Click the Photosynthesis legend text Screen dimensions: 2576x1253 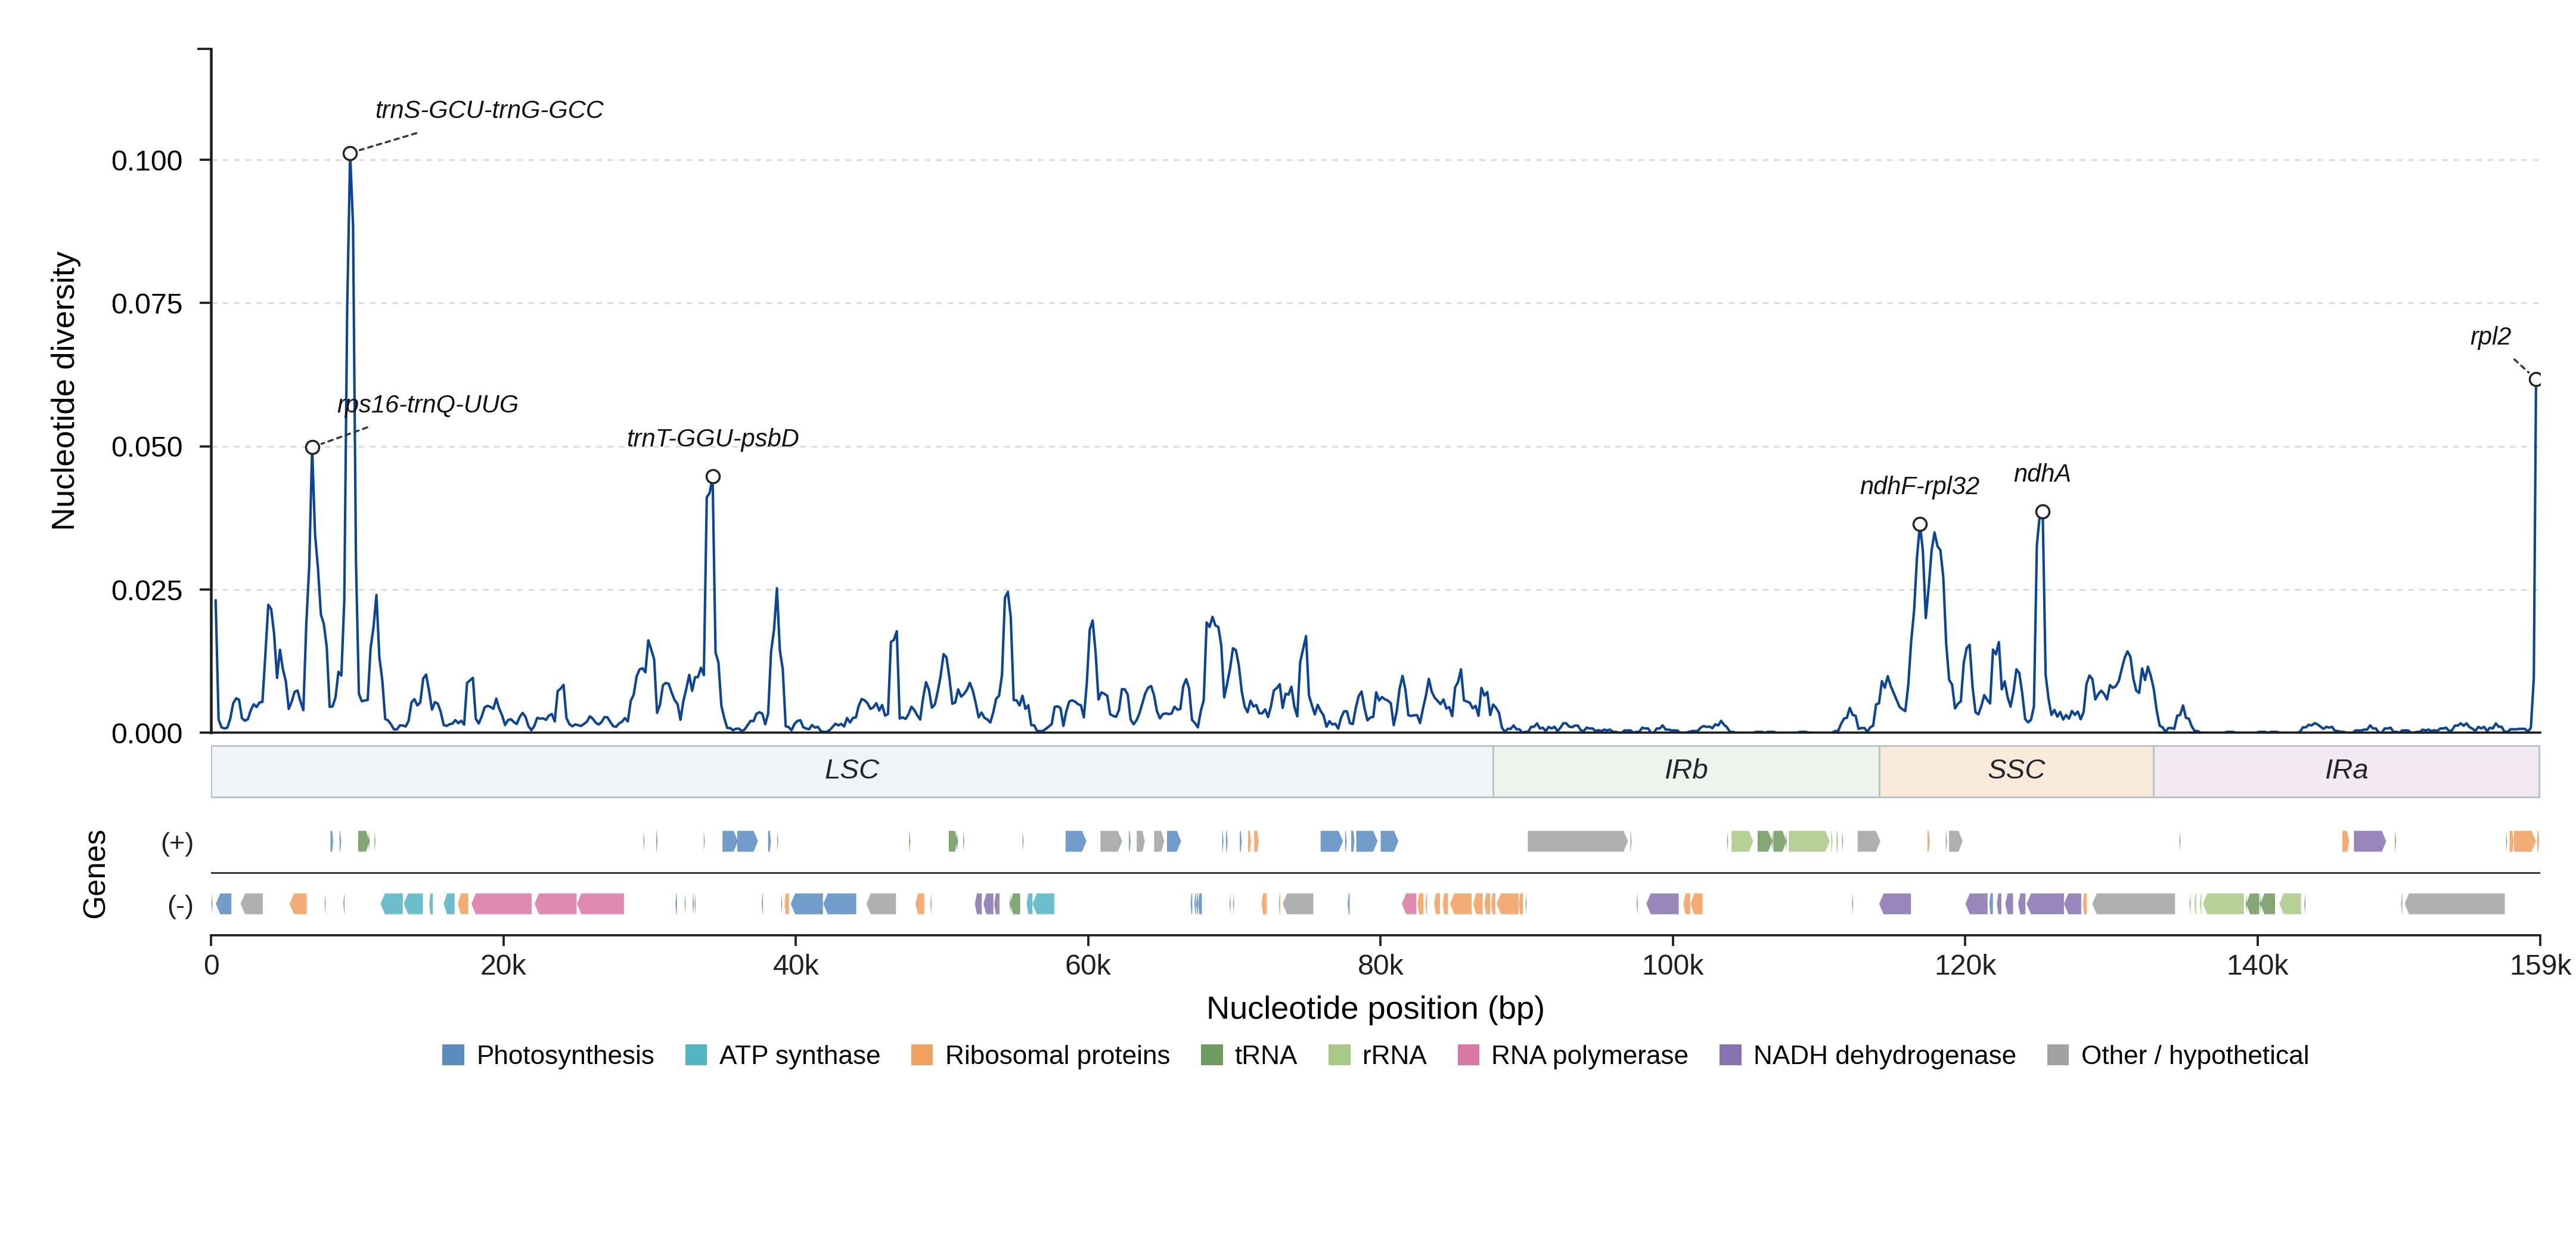coord(565,1055)
